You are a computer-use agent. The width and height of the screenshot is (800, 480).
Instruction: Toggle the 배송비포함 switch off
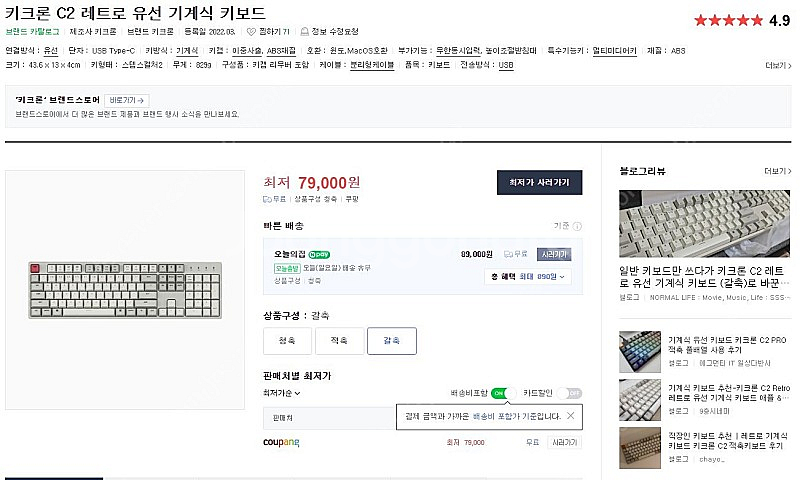[503, 393]
